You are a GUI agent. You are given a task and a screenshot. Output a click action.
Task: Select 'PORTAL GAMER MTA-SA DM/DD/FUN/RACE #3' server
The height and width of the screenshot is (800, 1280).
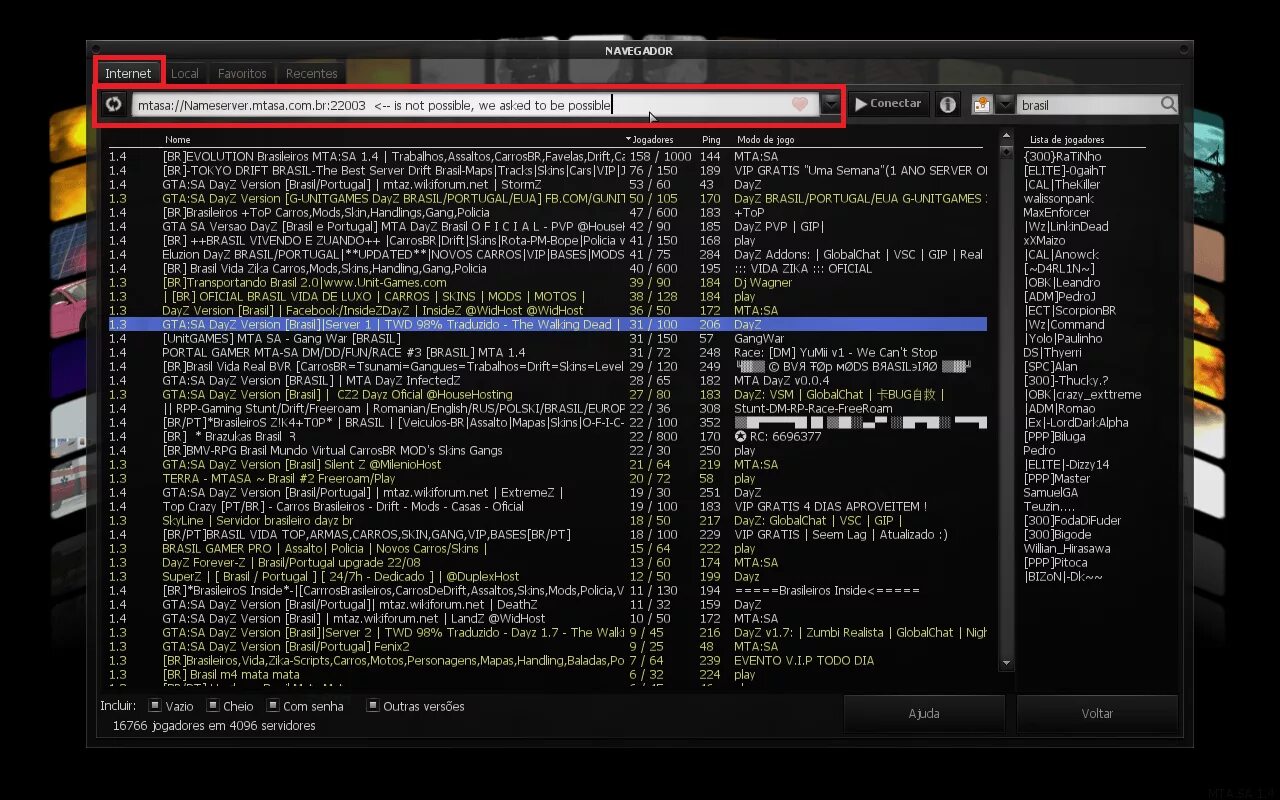coord(548,352)
